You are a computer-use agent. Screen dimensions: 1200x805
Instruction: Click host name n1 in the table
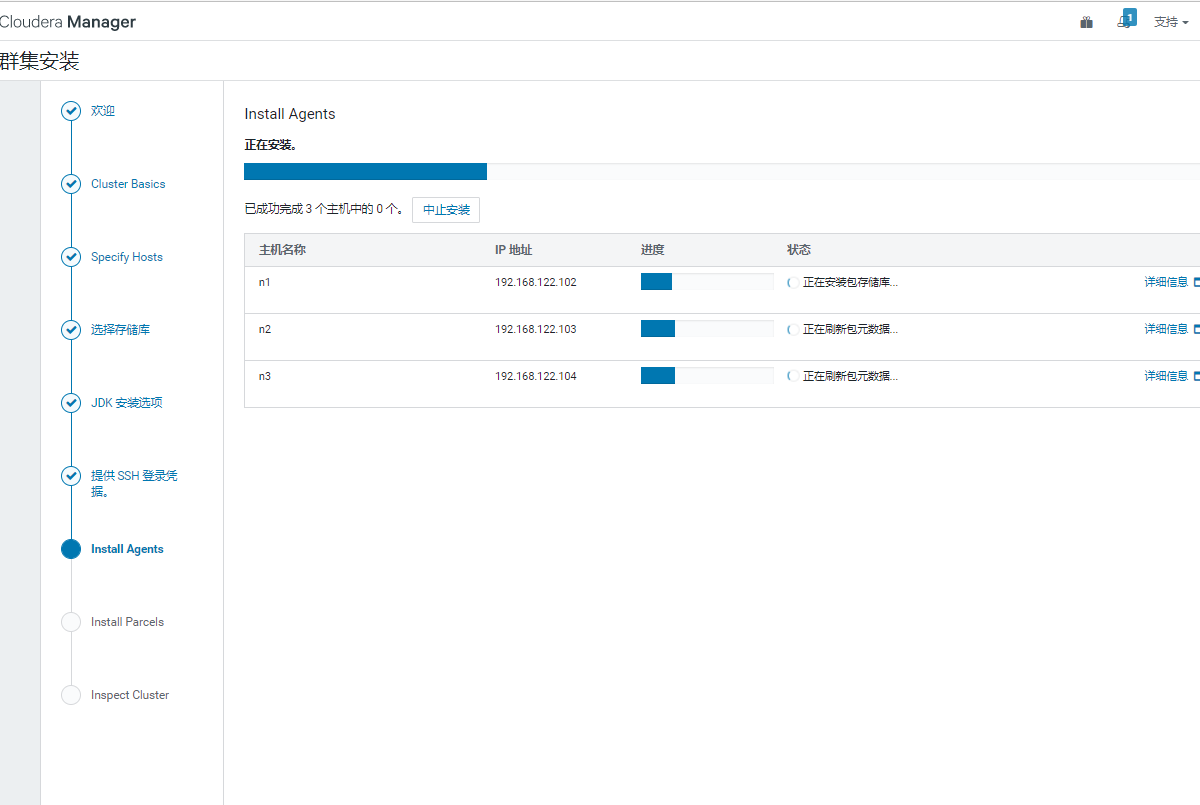click(265, 282)
